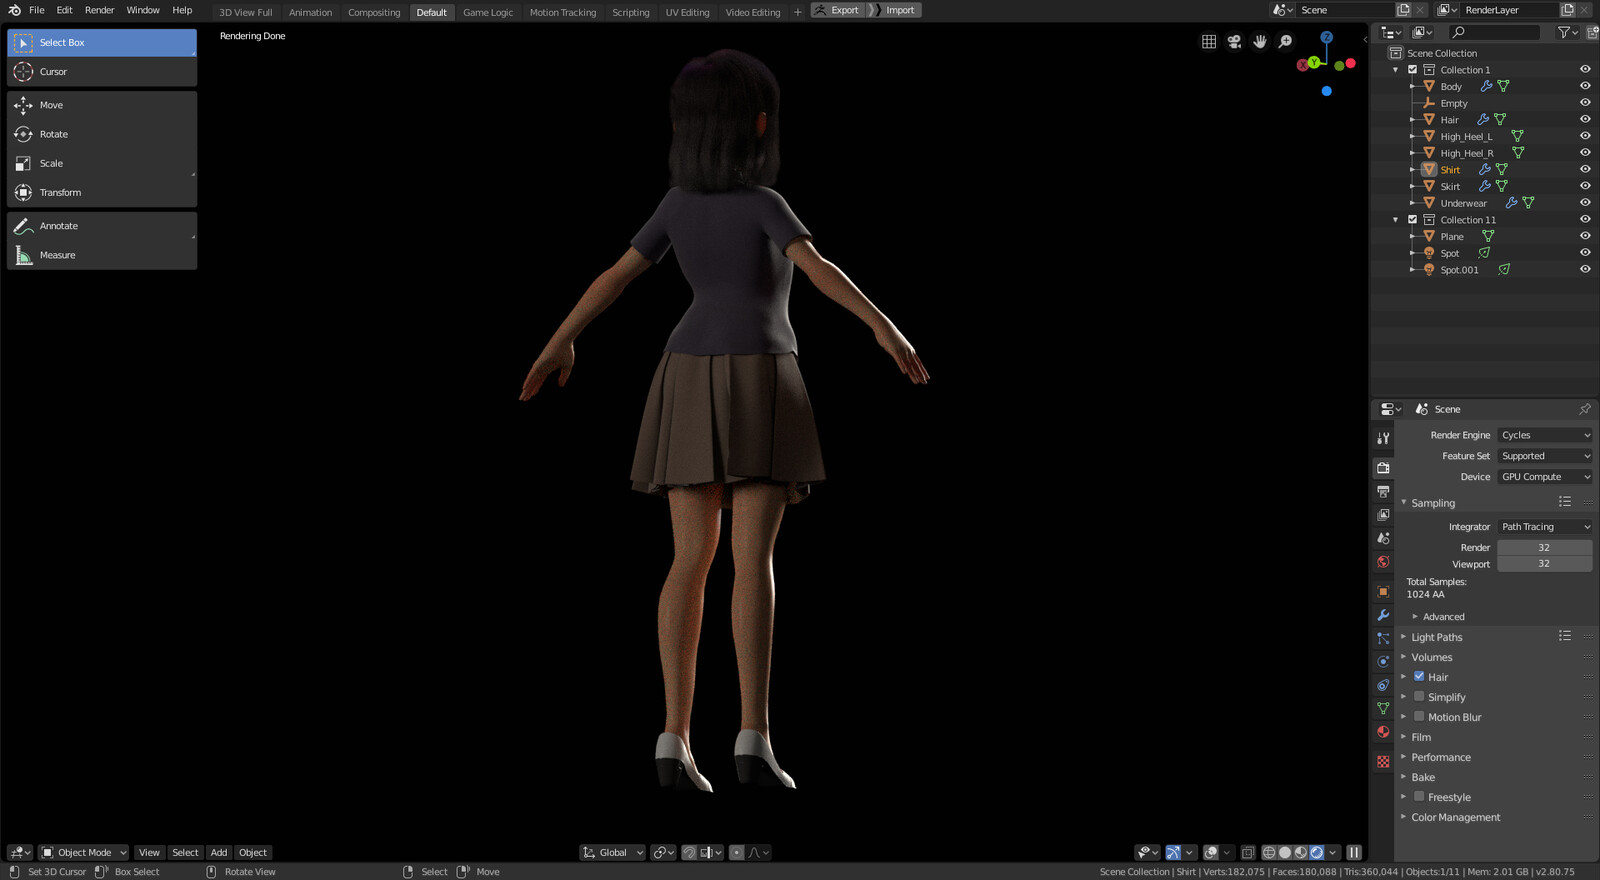Switch to the Animation workspace tab
Image resolution: width=1600 pixels, height=880 pixels.
tap(310, 12)
